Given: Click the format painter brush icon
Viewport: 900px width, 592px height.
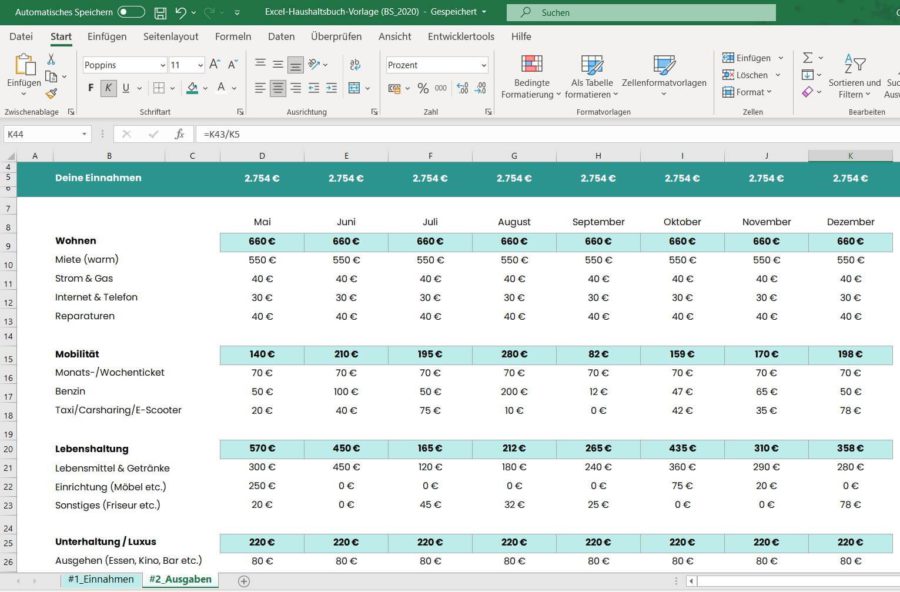Looking at the screenshot, I should 51,93.
